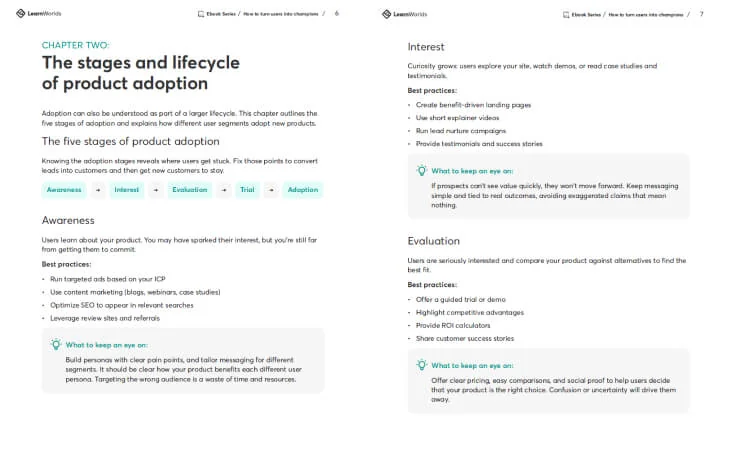732x474 pixels.
Task: Click the page number 7 in the header
Action: click(701, 14)
